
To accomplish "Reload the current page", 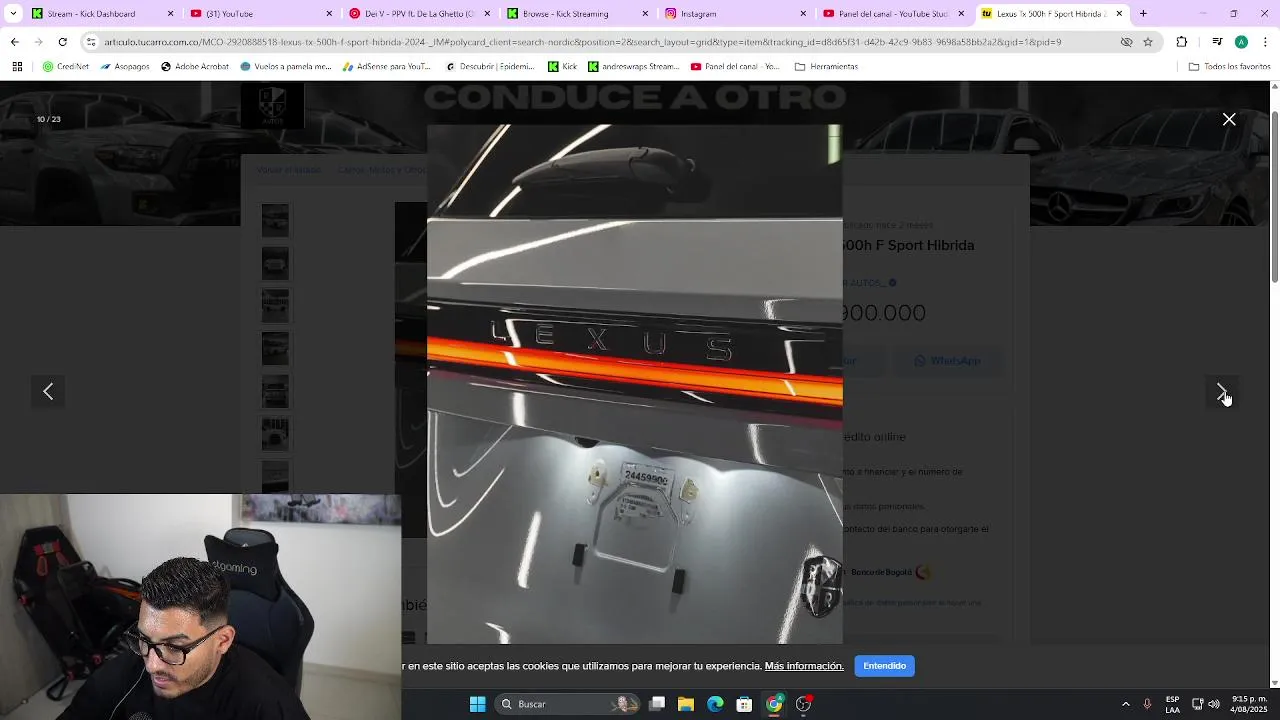I will [x=62, y=42].
